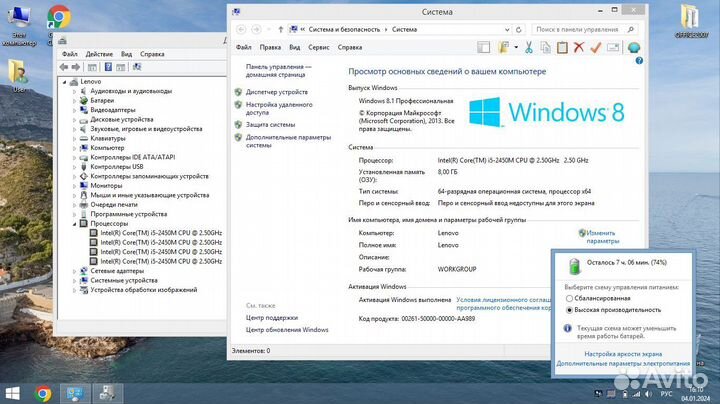Click the Windows Start button

point(12,393)
